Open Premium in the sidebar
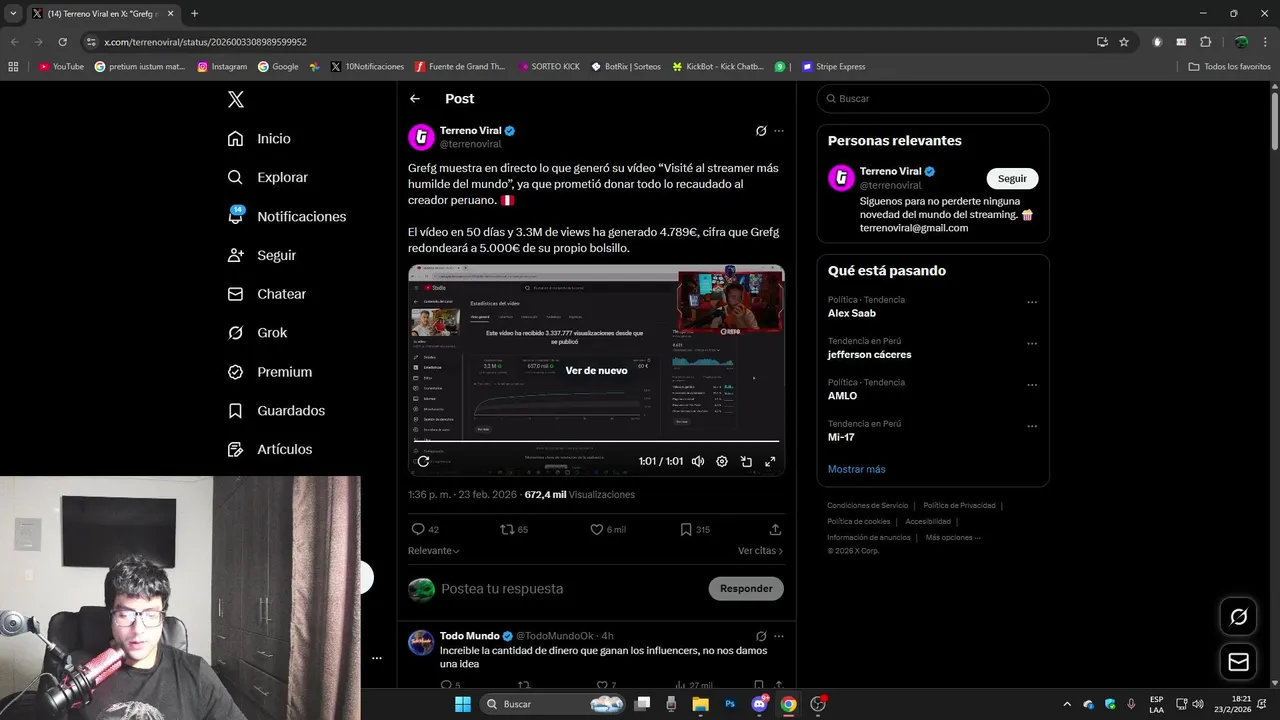 [x=269, y=372]
